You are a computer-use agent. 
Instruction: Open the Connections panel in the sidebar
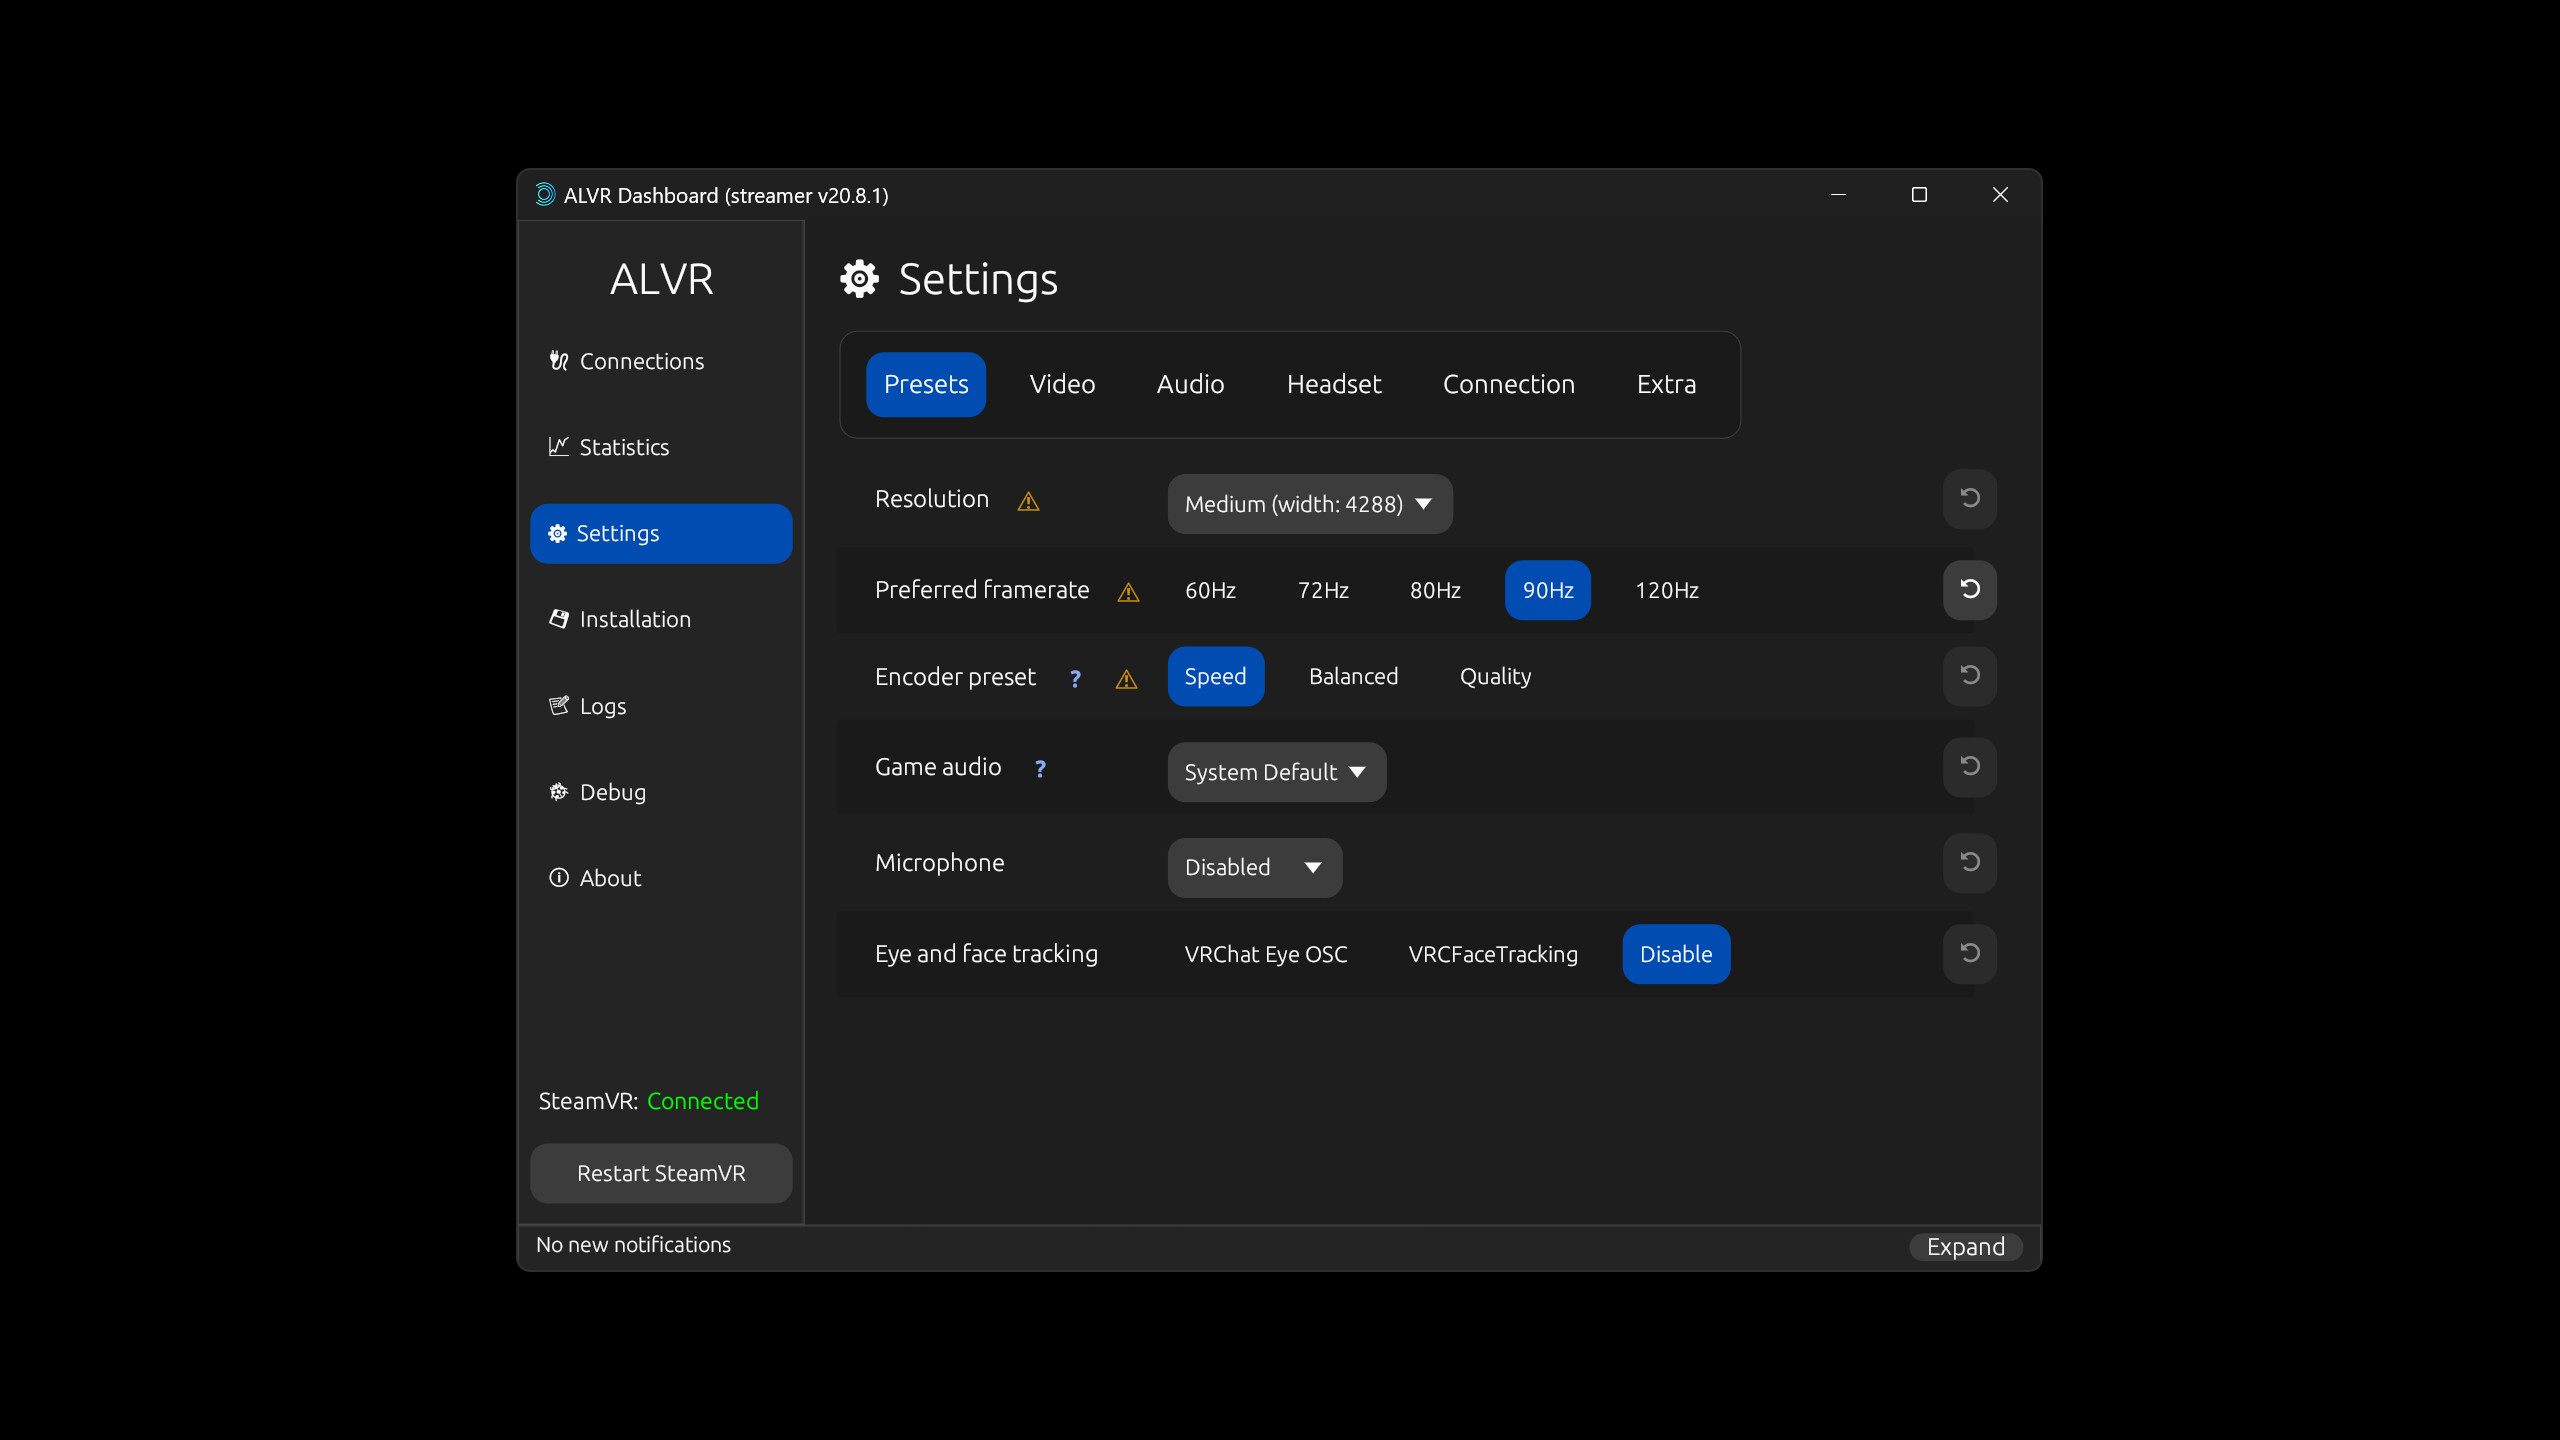(641, 361)
